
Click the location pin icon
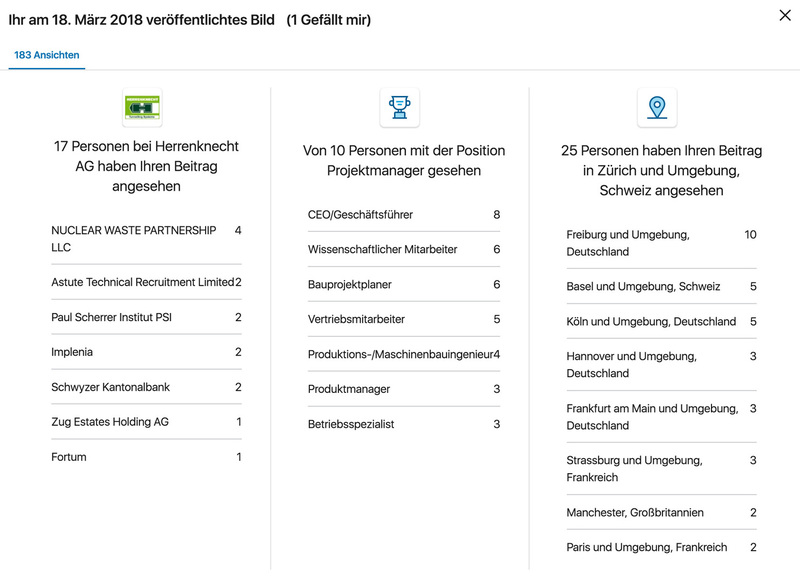(x=656, y=107)
